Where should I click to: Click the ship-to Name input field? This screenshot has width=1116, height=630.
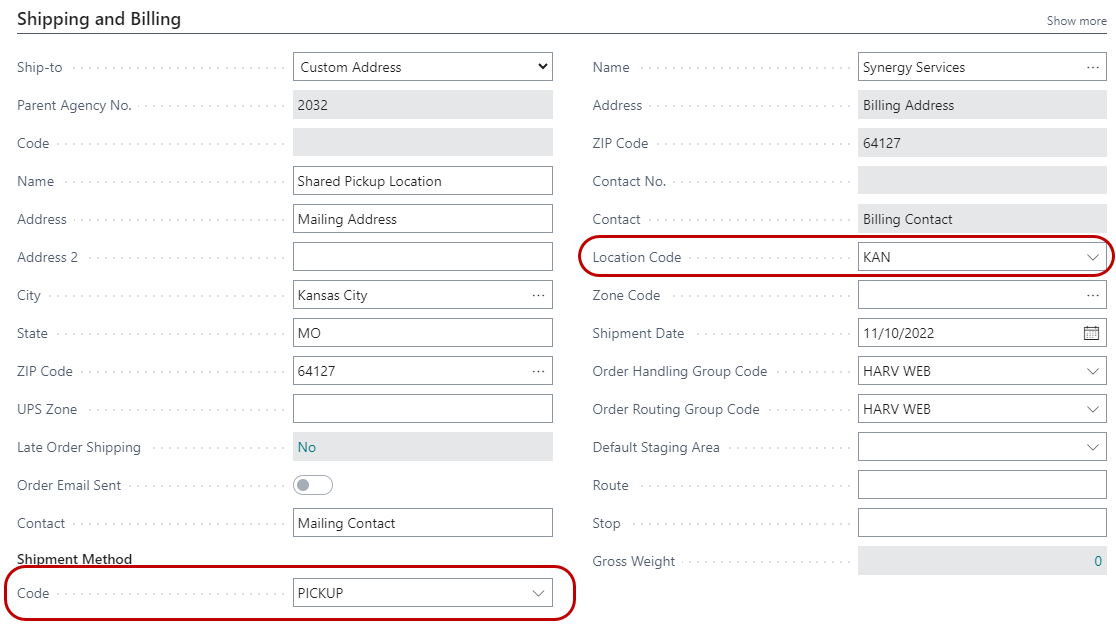click(422, 181)
